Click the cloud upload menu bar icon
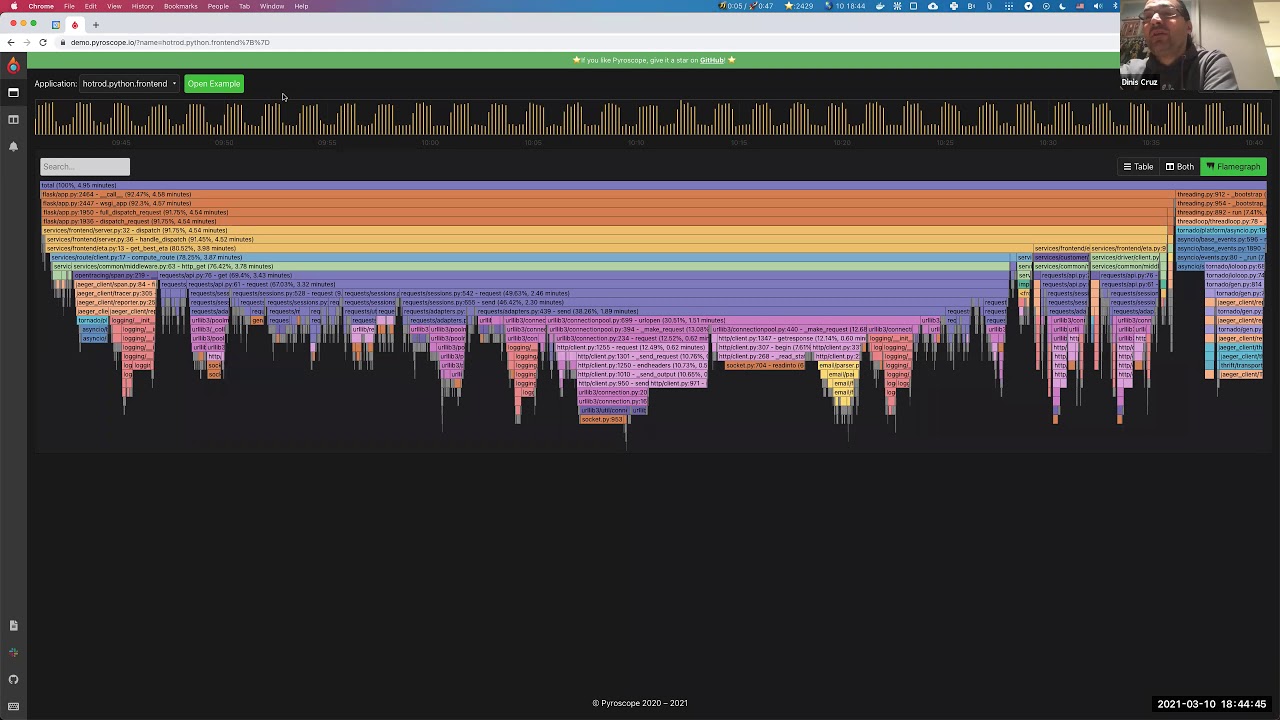1280x720 pixels. (x=933, y=6)
